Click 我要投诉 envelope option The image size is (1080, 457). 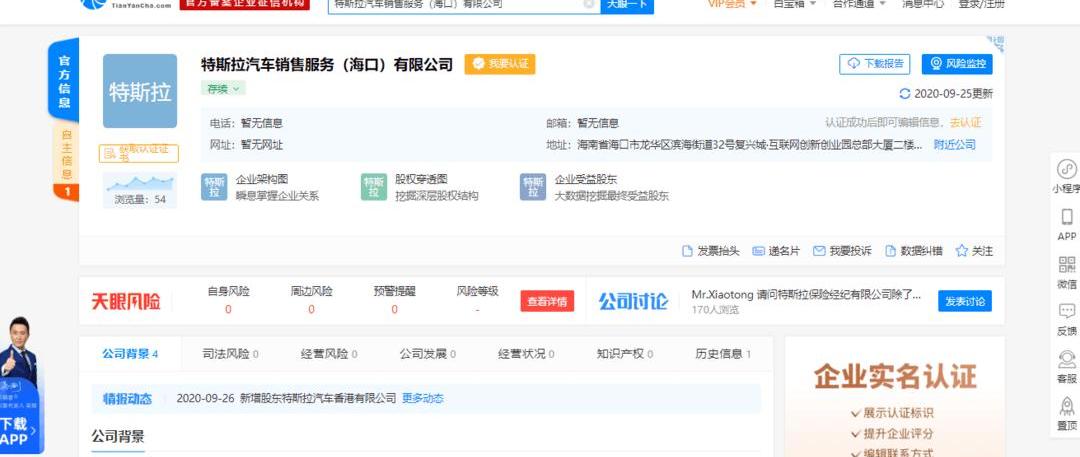tap(842, 251)
